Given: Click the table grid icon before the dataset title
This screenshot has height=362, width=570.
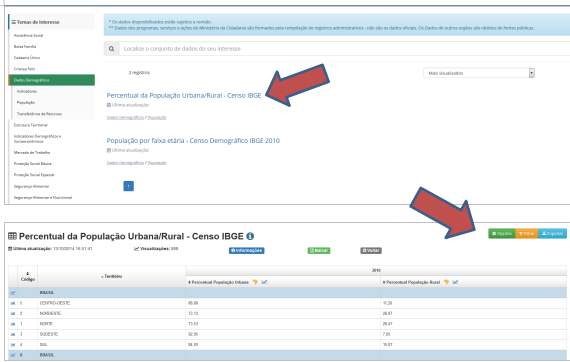Looking at the screenshot, I should pos(12,236).
